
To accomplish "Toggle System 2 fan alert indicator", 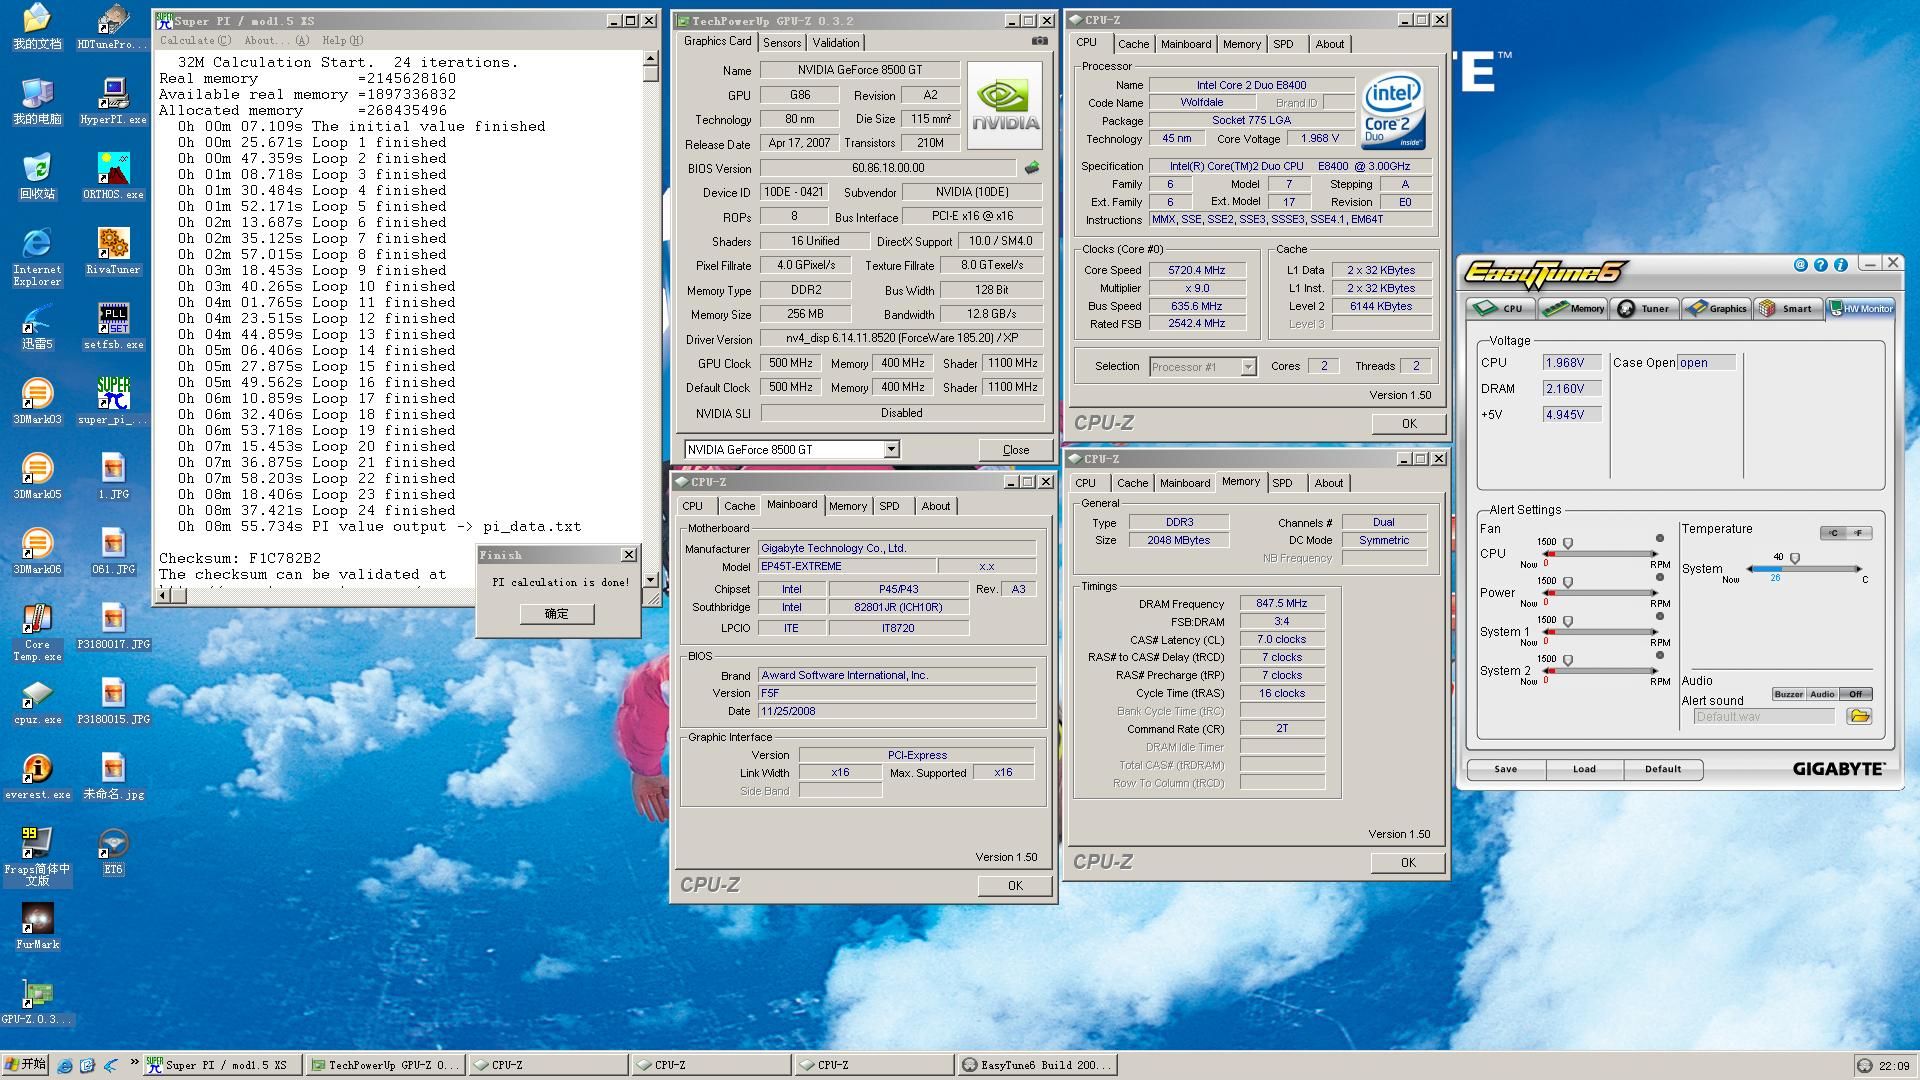I will 1660,655.
